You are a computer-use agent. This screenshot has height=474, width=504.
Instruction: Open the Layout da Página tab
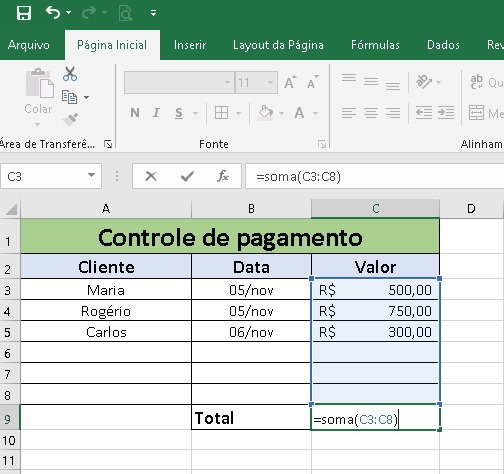coord(278,45)
